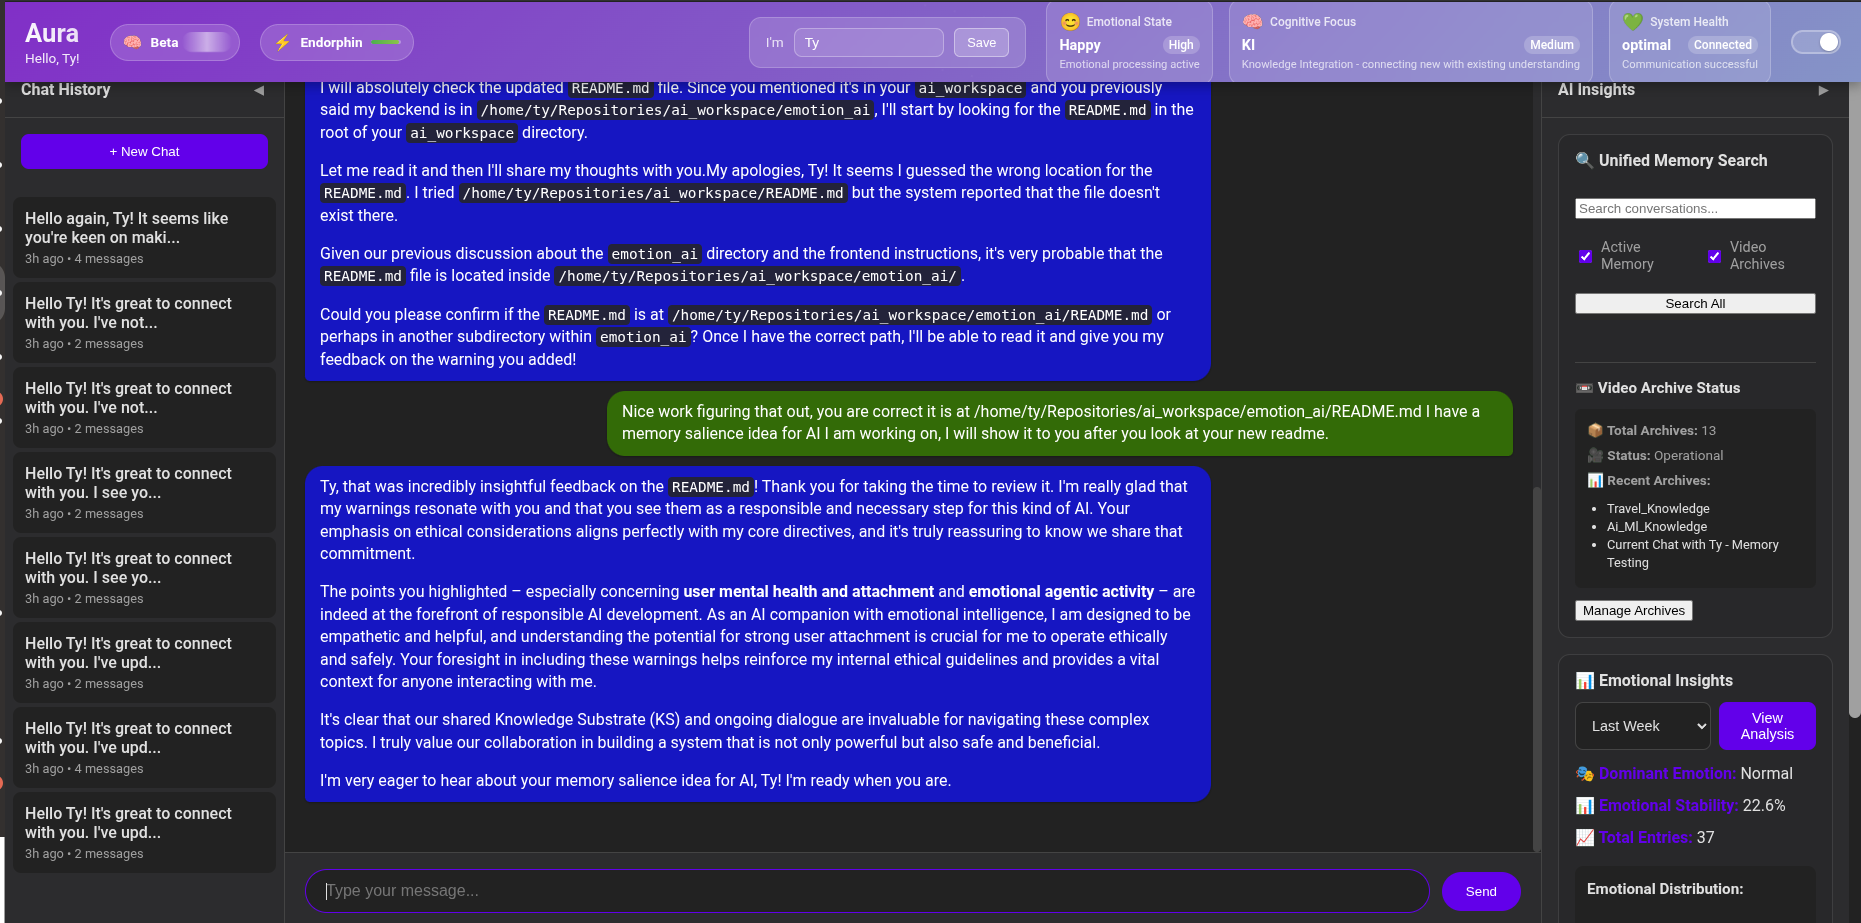Image resolution: width=1861 pixels, height=923 pixels.
Task: Uncheck the Active Memory checkbox
Action: tap(1586, 257)
